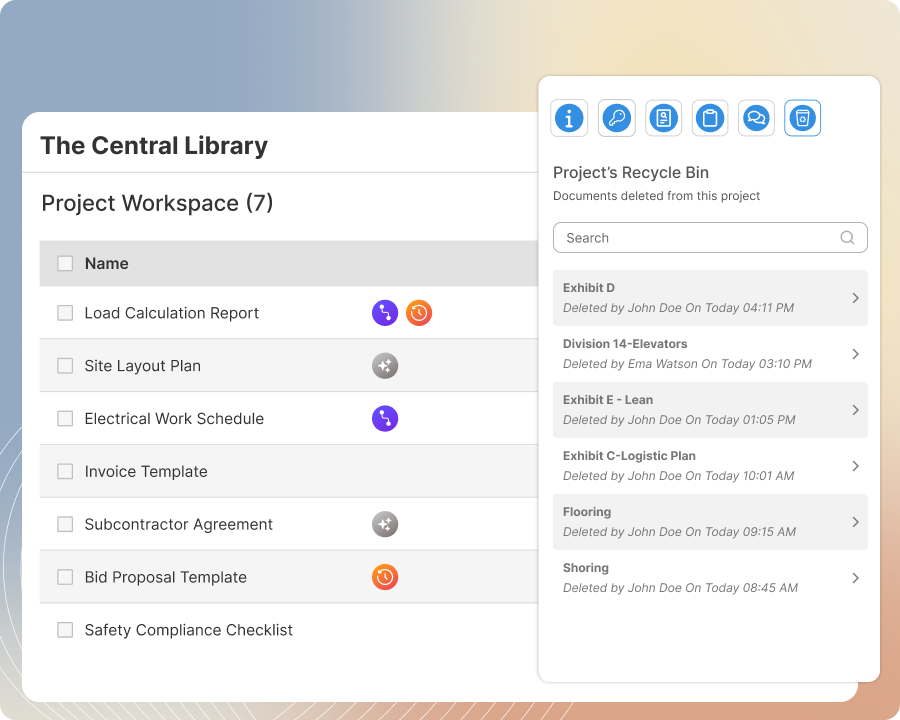The width and height of the screenshot is (900, 720).
Task: Click purple workflow icon on Load Calculation Report
Action: click(385, 313)
